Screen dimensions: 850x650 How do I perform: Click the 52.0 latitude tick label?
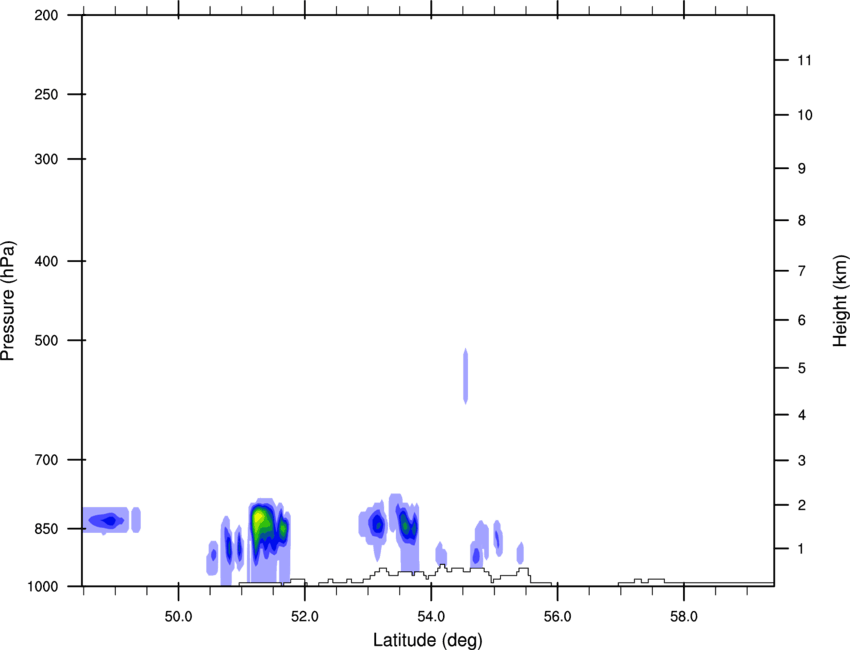click(x=305, y=617)
